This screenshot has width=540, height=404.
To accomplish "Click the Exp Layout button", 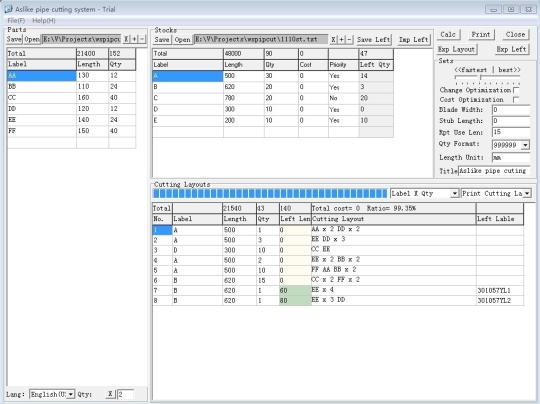I will [x=456, y=49].
